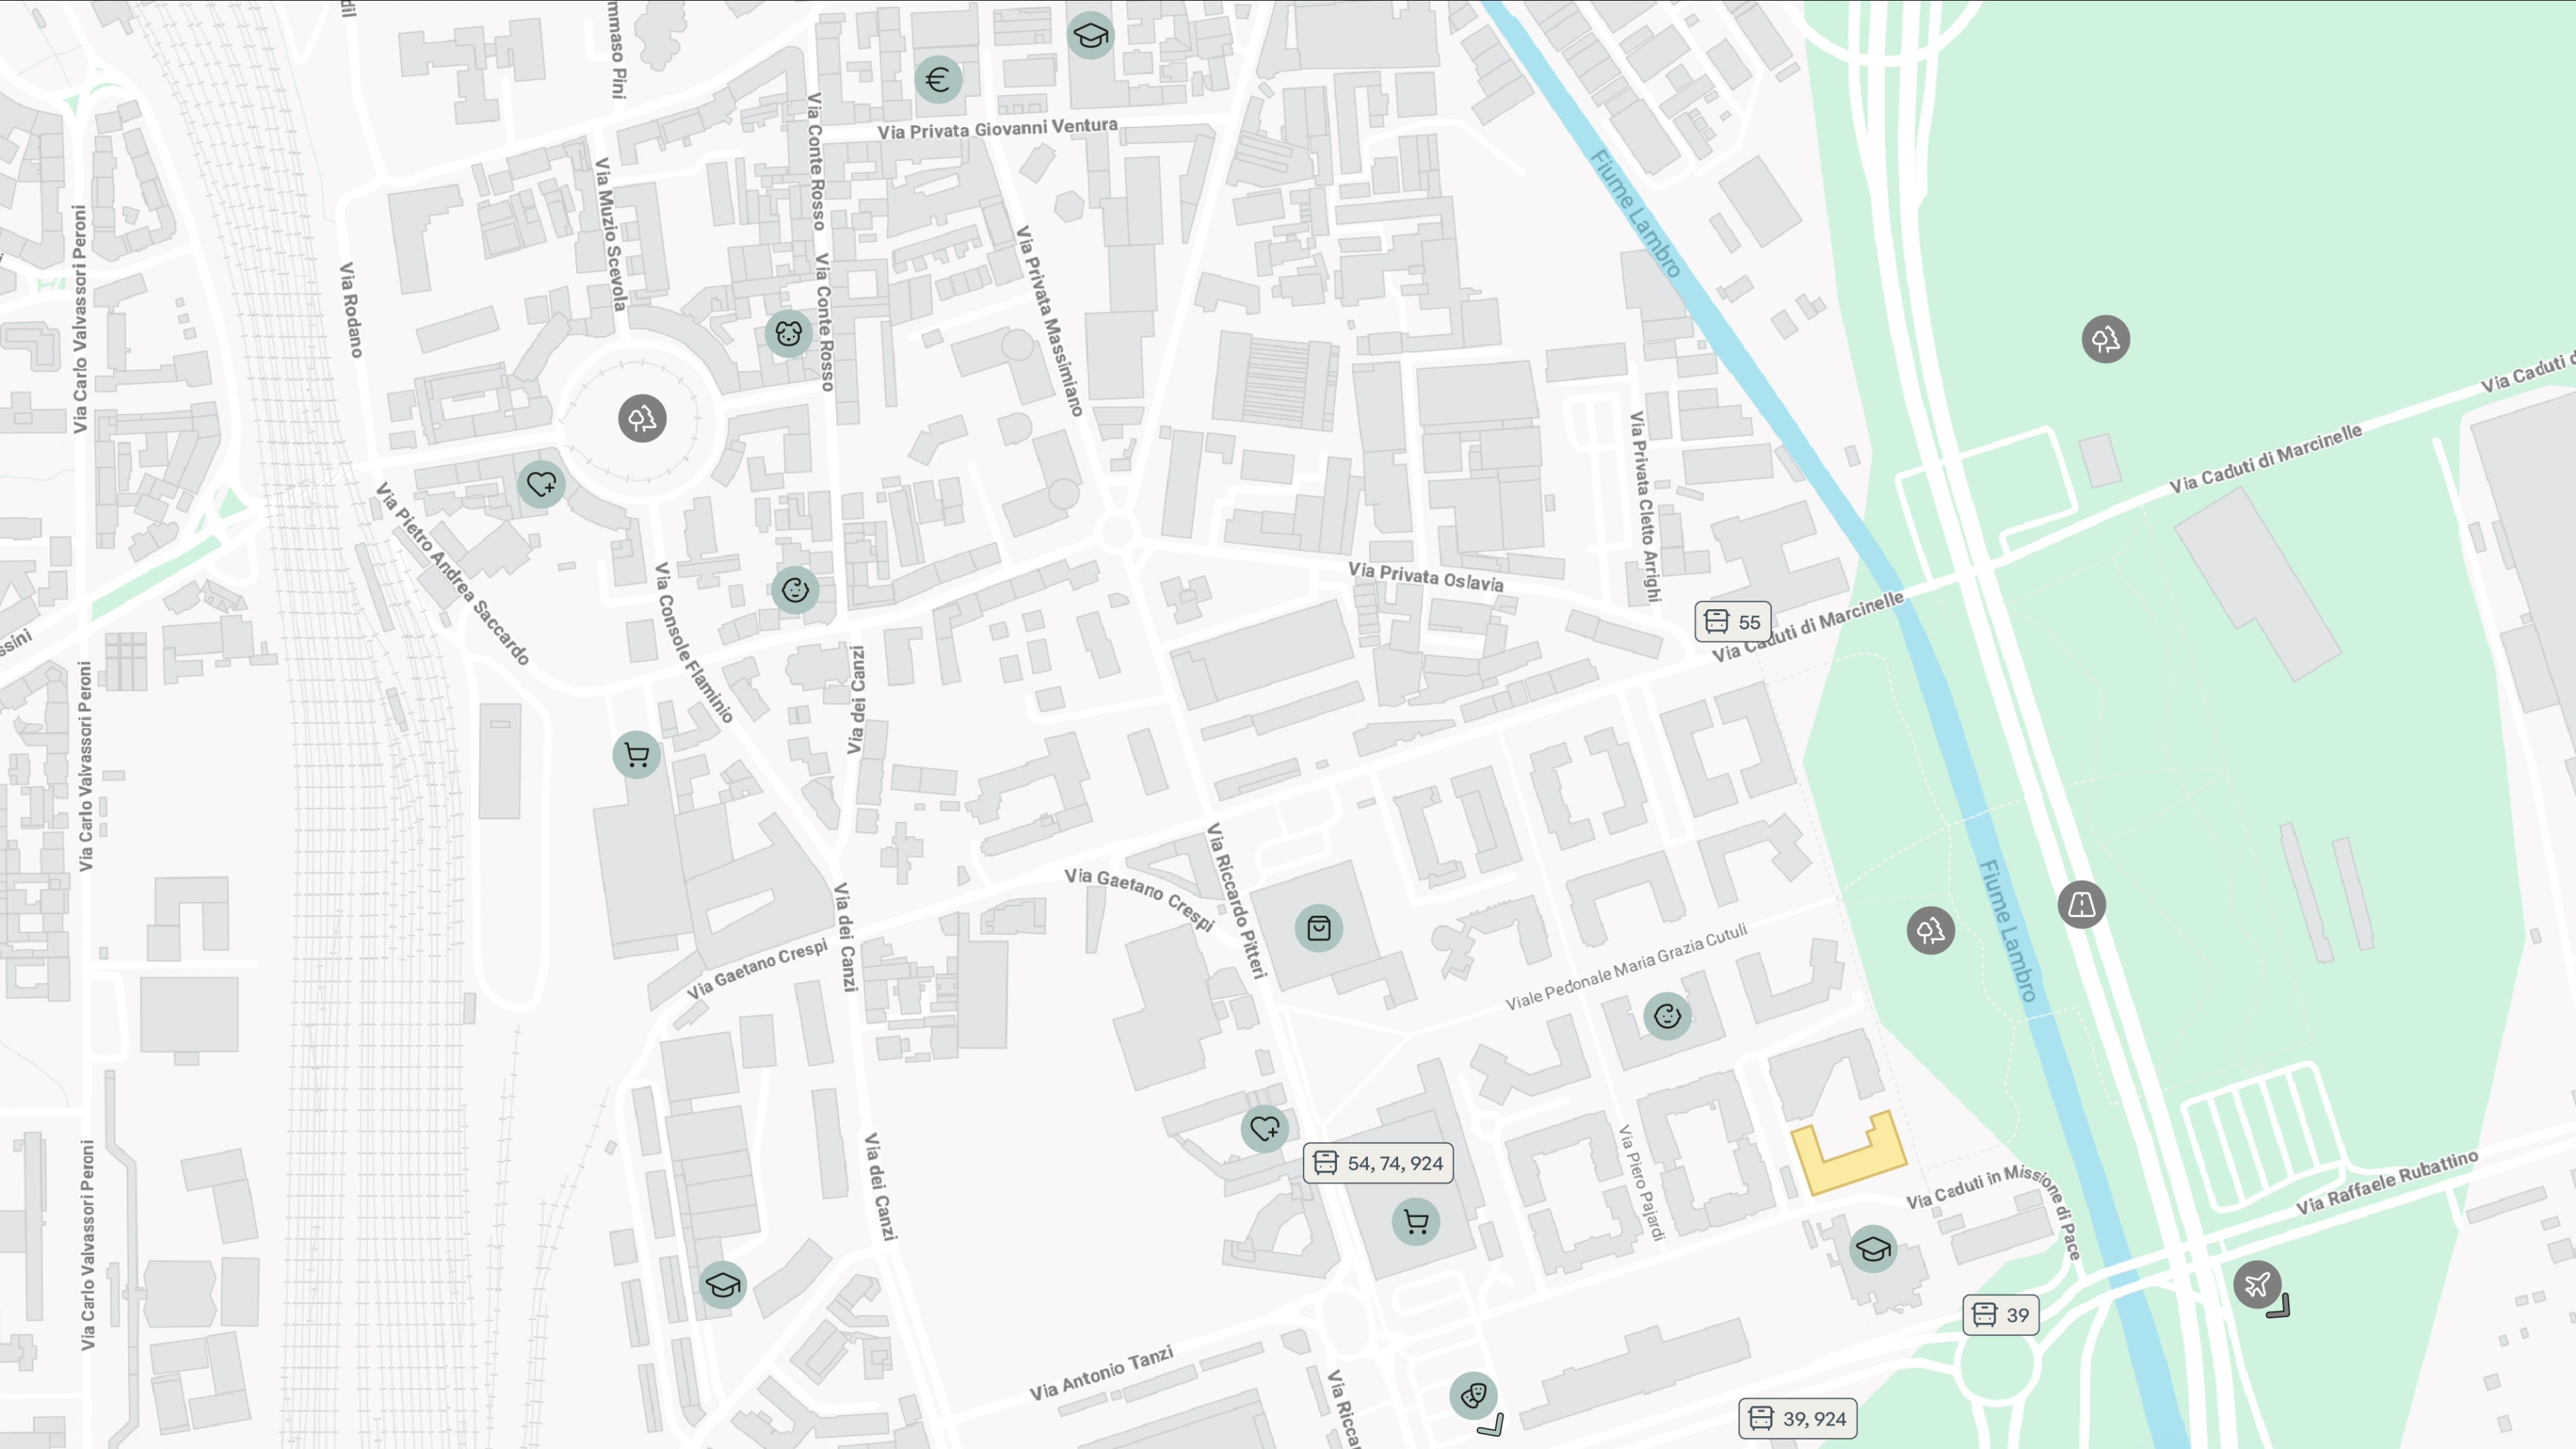Open the school marker beside Via Caduti in Missione di Pace
Viewport: 2576px width, 1449px height.
click(1873, 1249)
